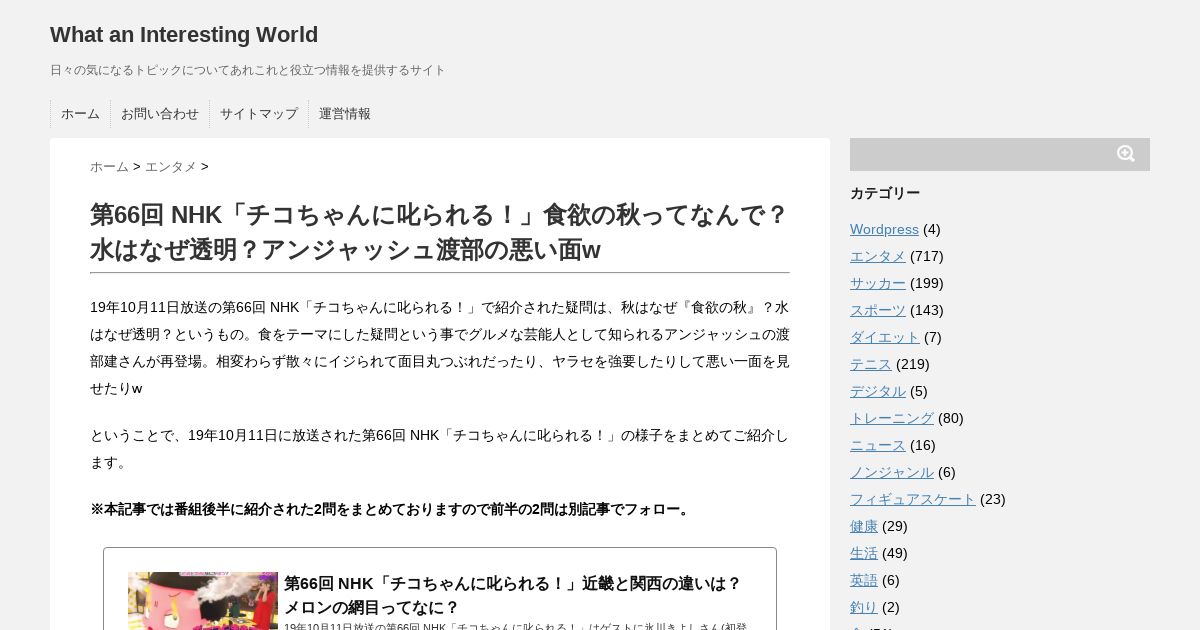
Task: Go to the ホーム navigation menu item
Action: [x=80, y=114]
